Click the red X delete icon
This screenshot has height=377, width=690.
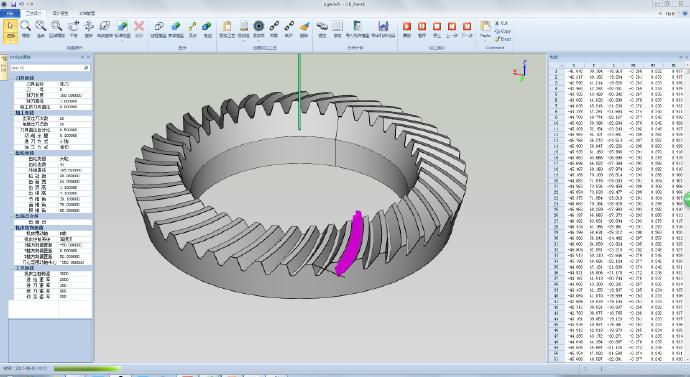[139, 26]
